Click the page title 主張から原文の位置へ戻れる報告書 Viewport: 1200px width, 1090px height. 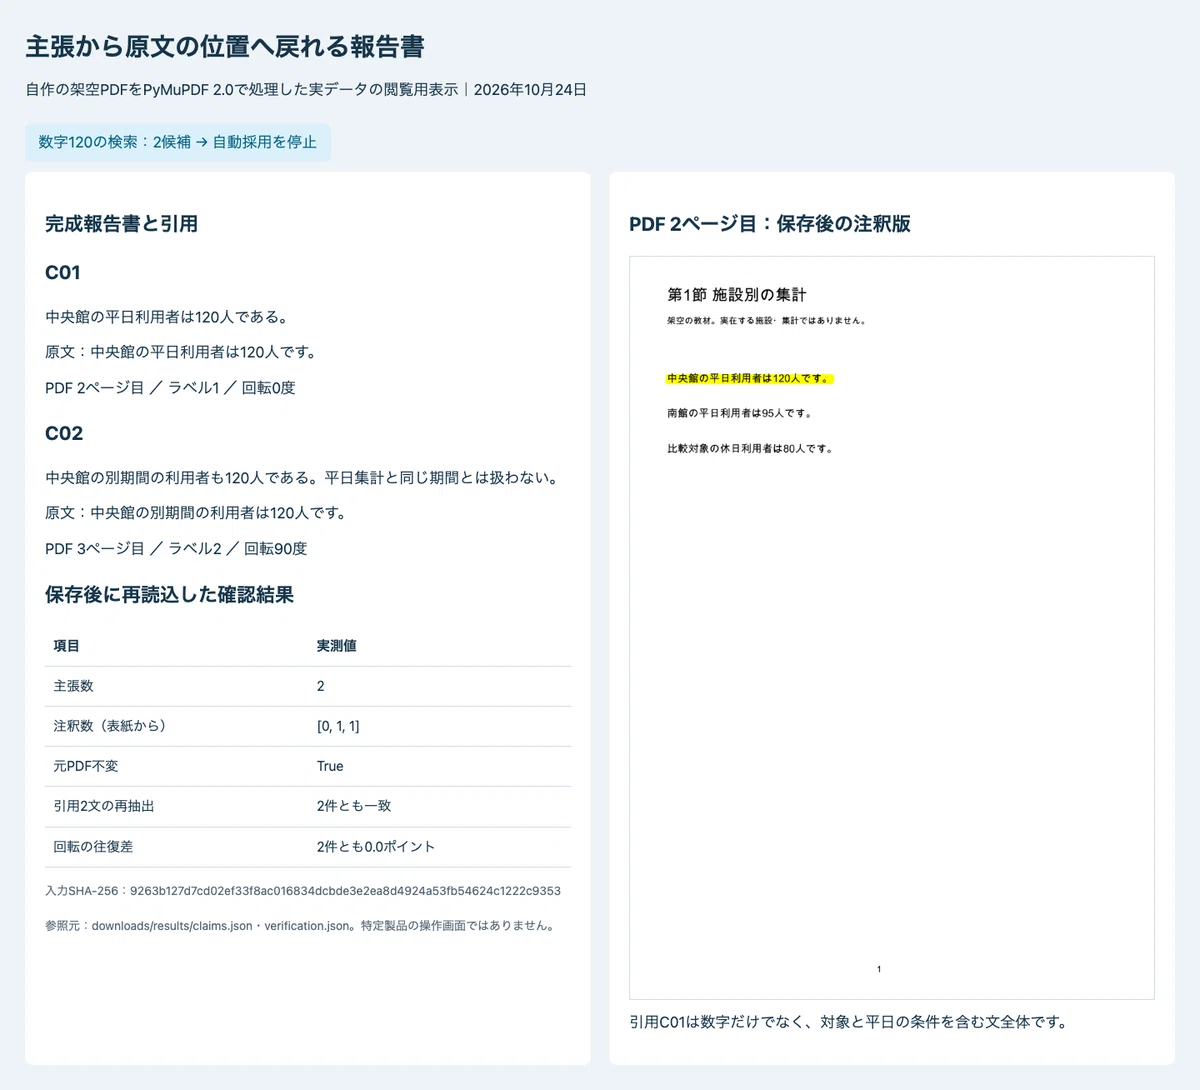[225, 47]
